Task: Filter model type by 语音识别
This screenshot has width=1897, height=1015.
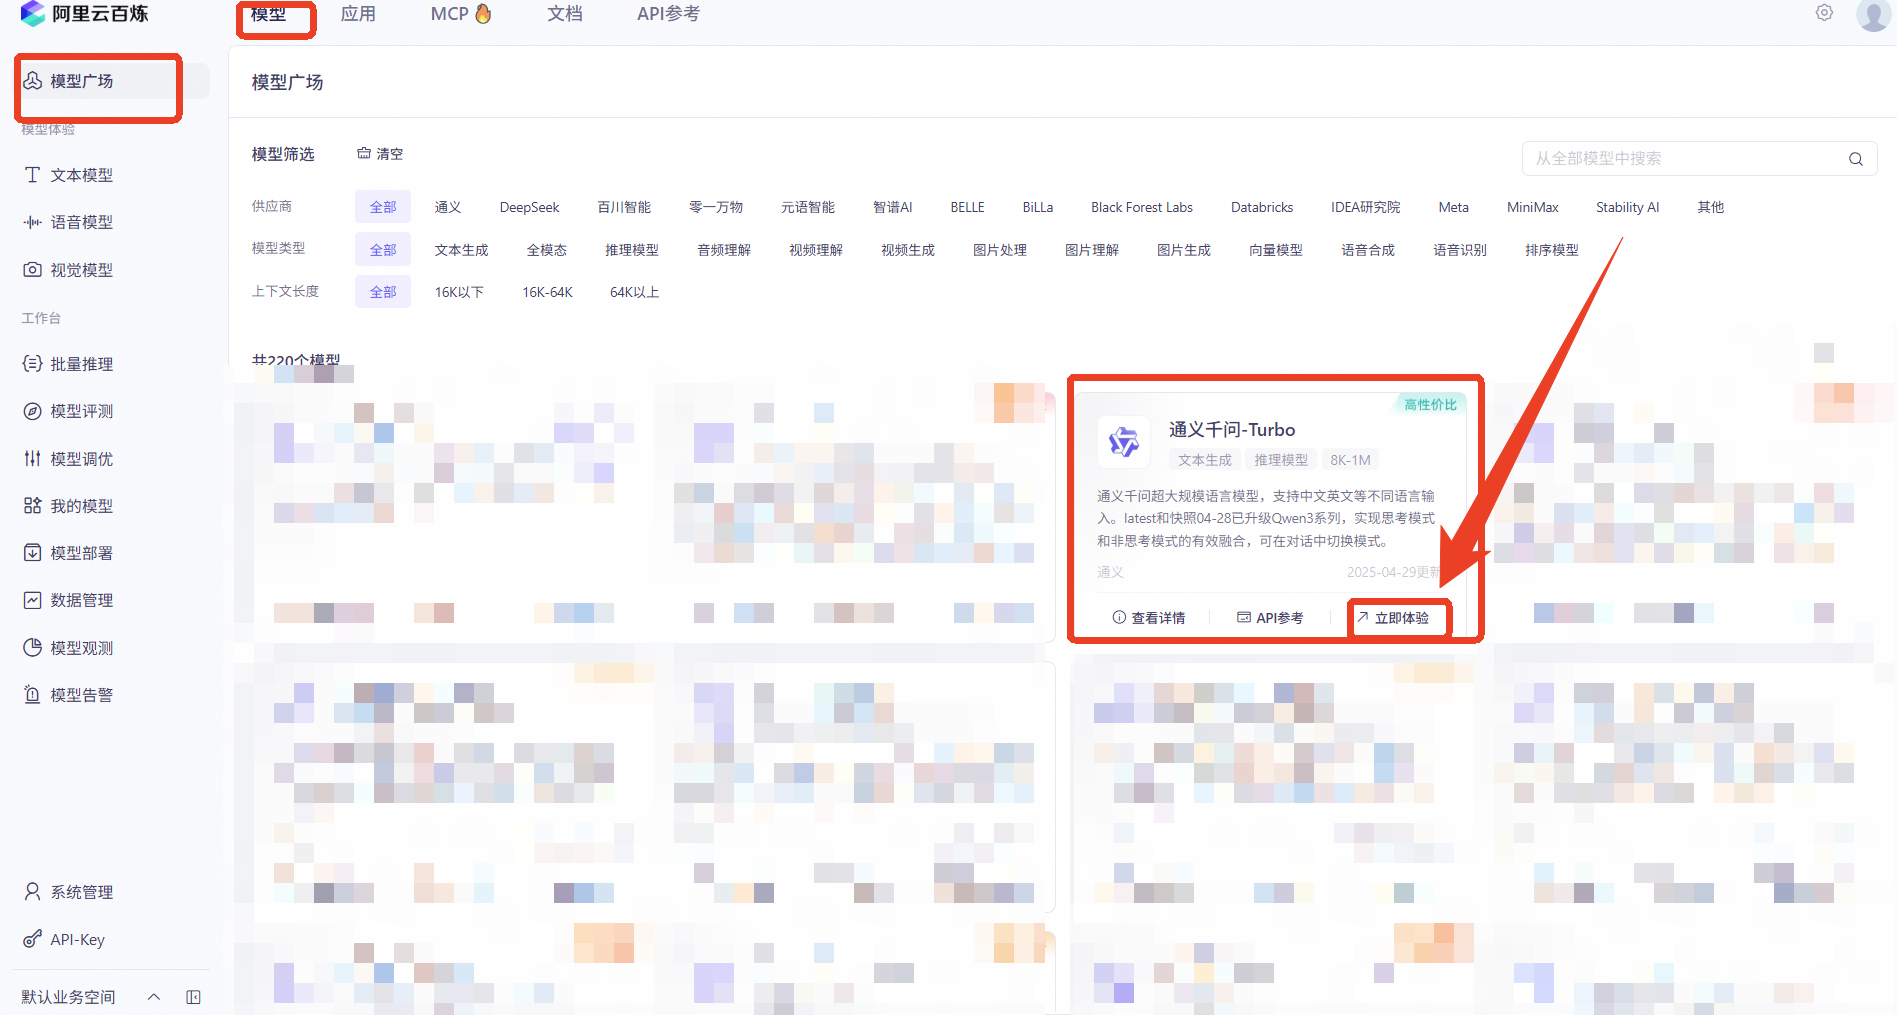Action: click(1460, 250)
